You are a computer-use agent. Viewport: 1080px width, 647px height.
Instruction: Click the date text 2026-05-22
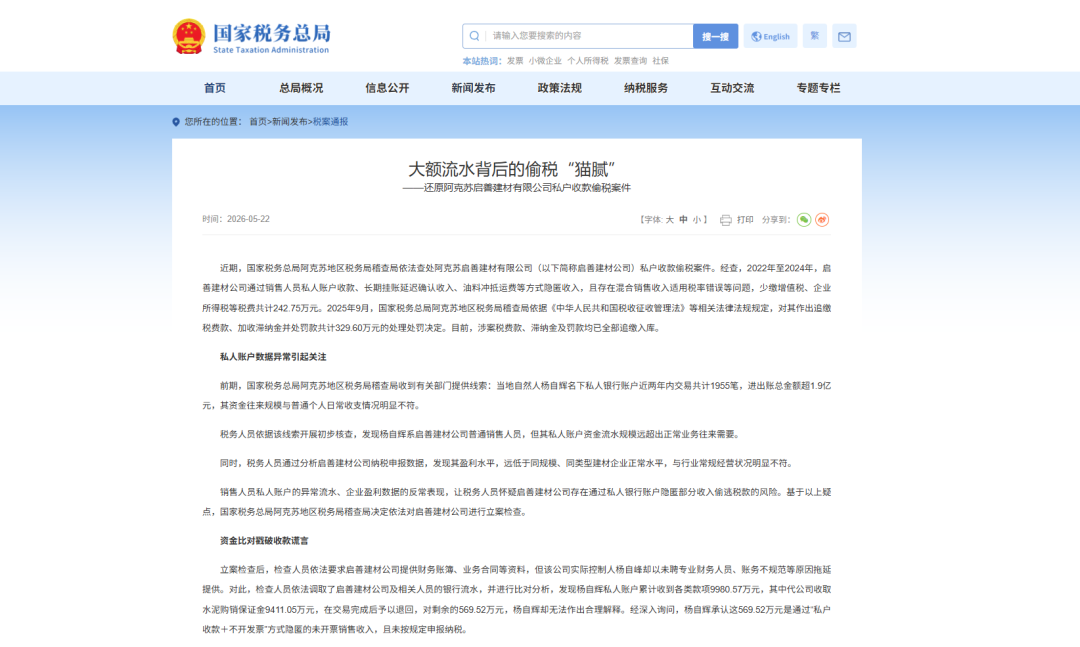point(248,219)
